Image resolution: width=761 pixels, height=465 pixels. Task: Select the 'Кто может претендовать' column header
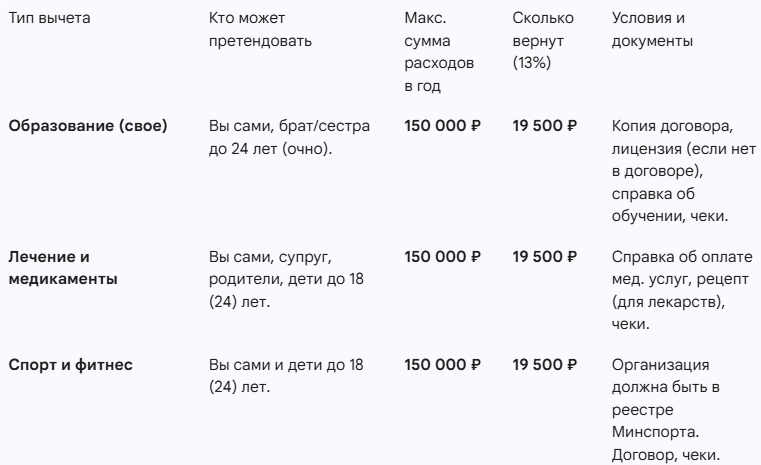pyautogui.click(x=260, y=29)
